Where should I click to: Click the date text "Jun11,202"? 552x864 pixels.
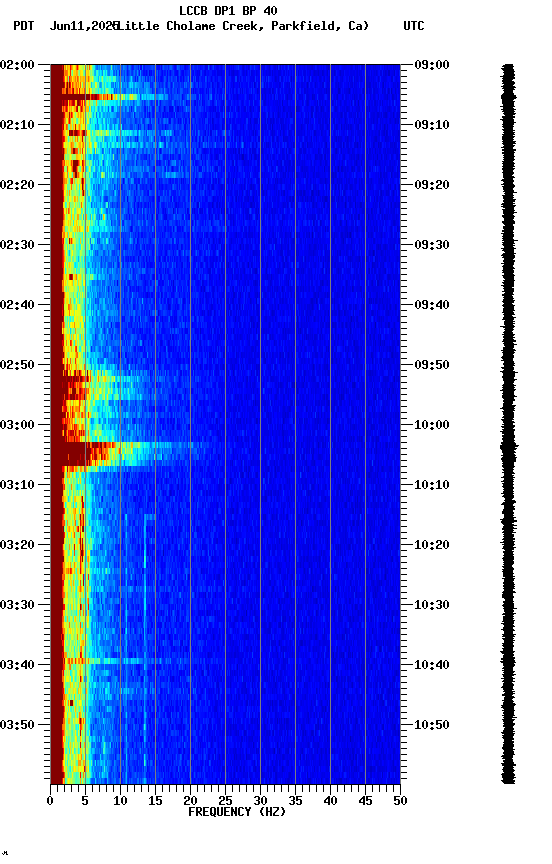tap(84, 26)
